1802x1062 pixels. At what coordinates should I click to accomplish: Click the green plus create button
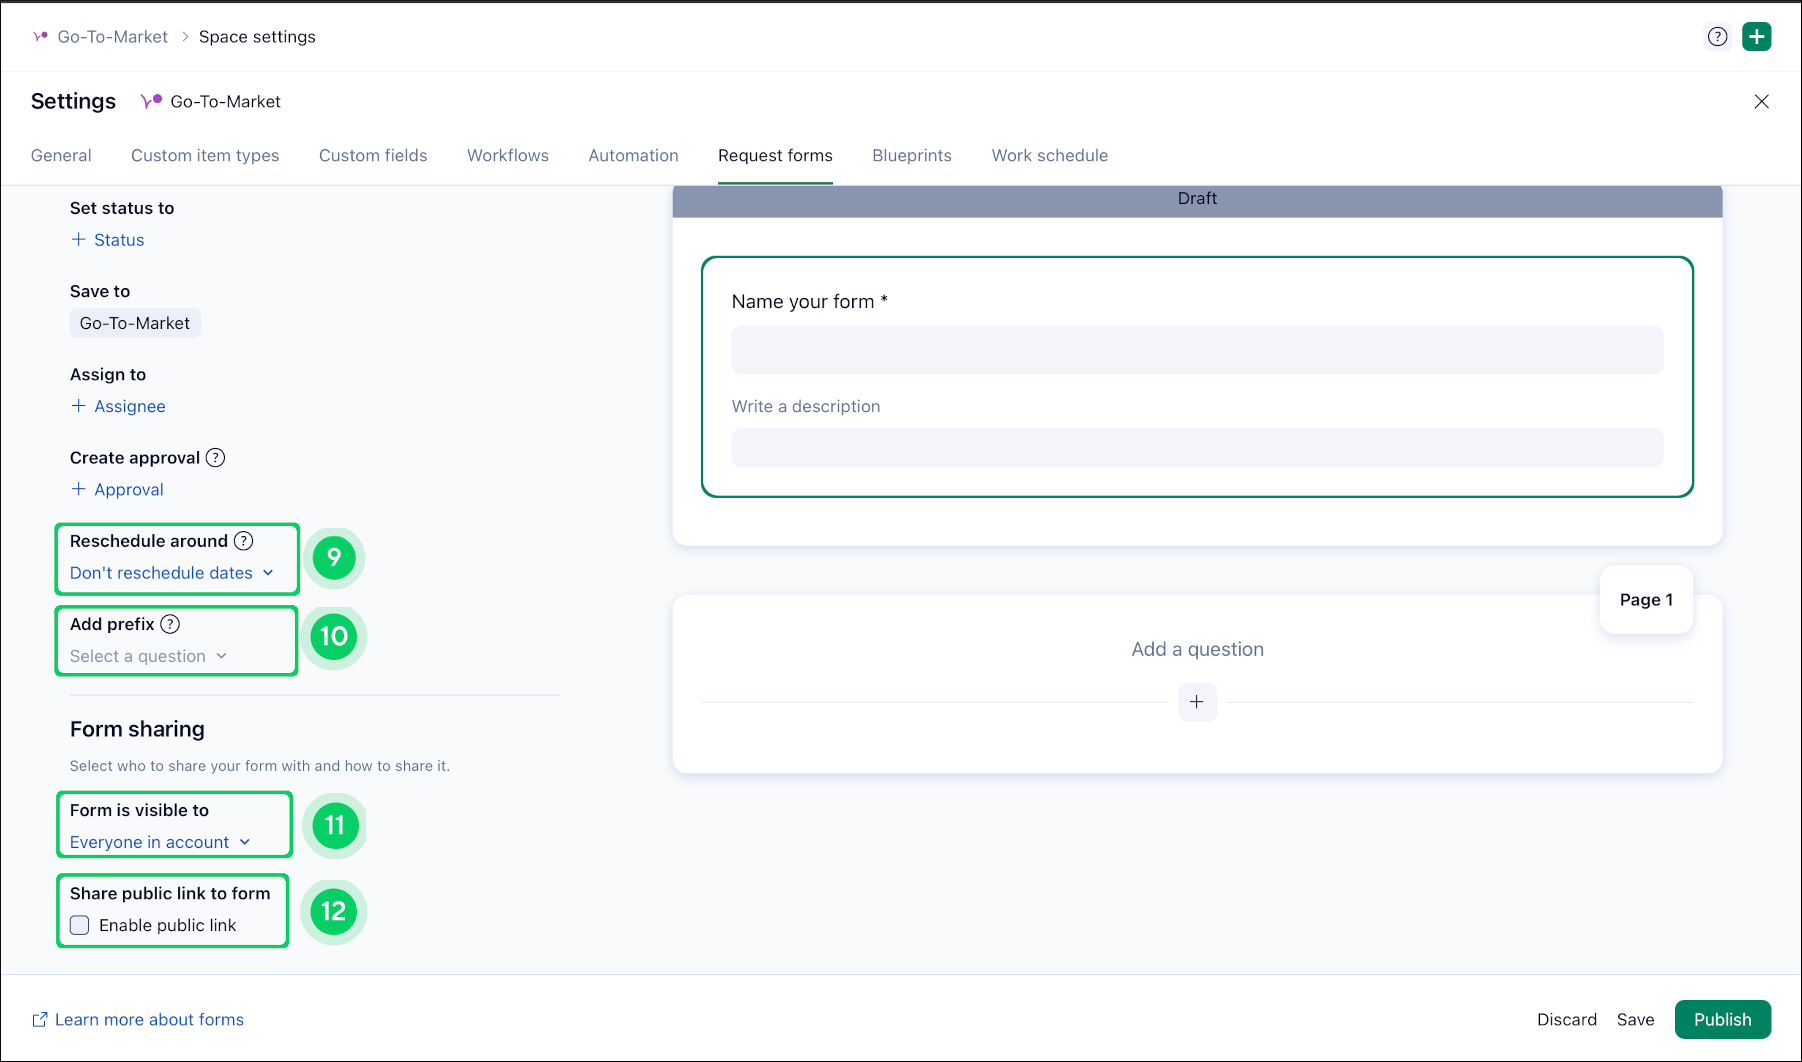click(1756, 37)
